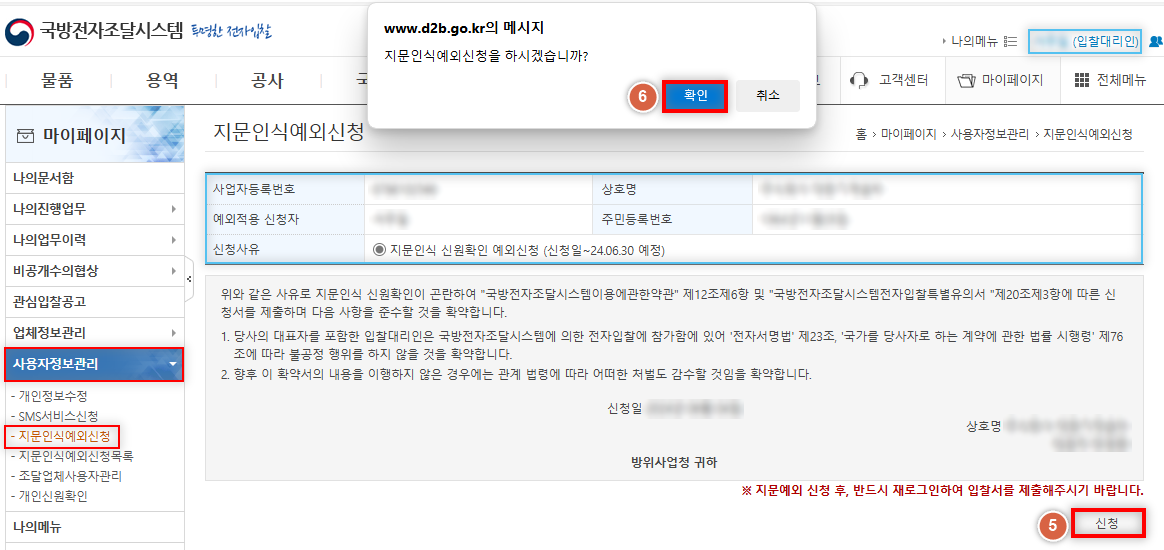This screenshot has width=1164, height=550.
Task: Click the 신청일 label in the pledge
Action: pos(624,408)
